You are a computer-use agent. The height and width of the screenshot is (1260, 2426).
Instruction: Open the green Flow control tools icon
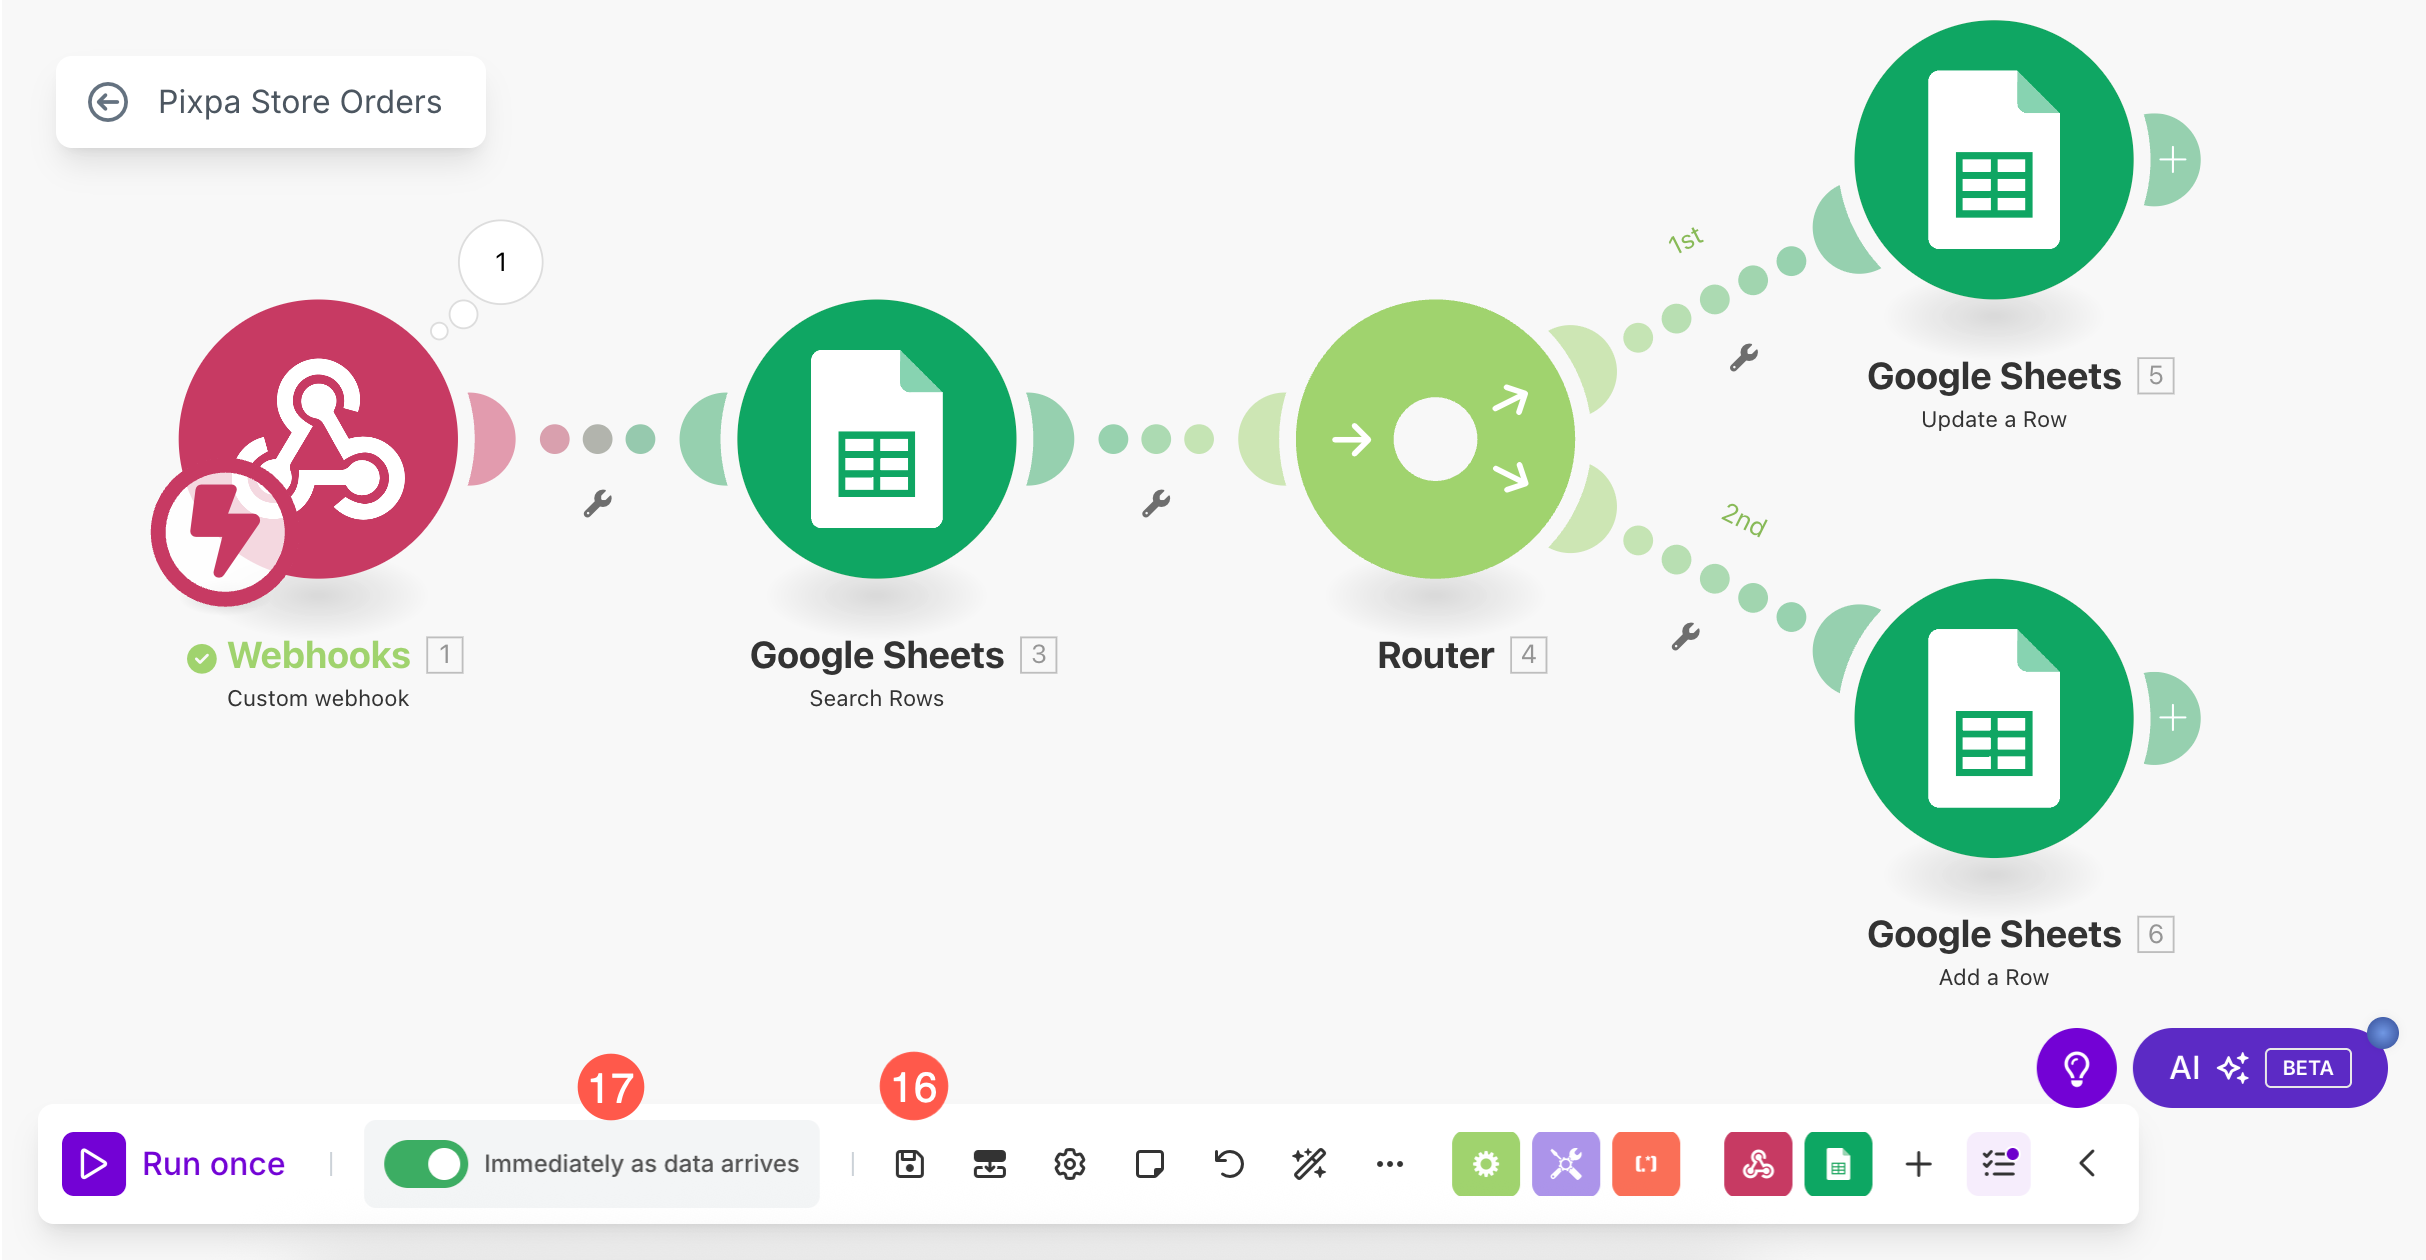click(1486, 1164)
